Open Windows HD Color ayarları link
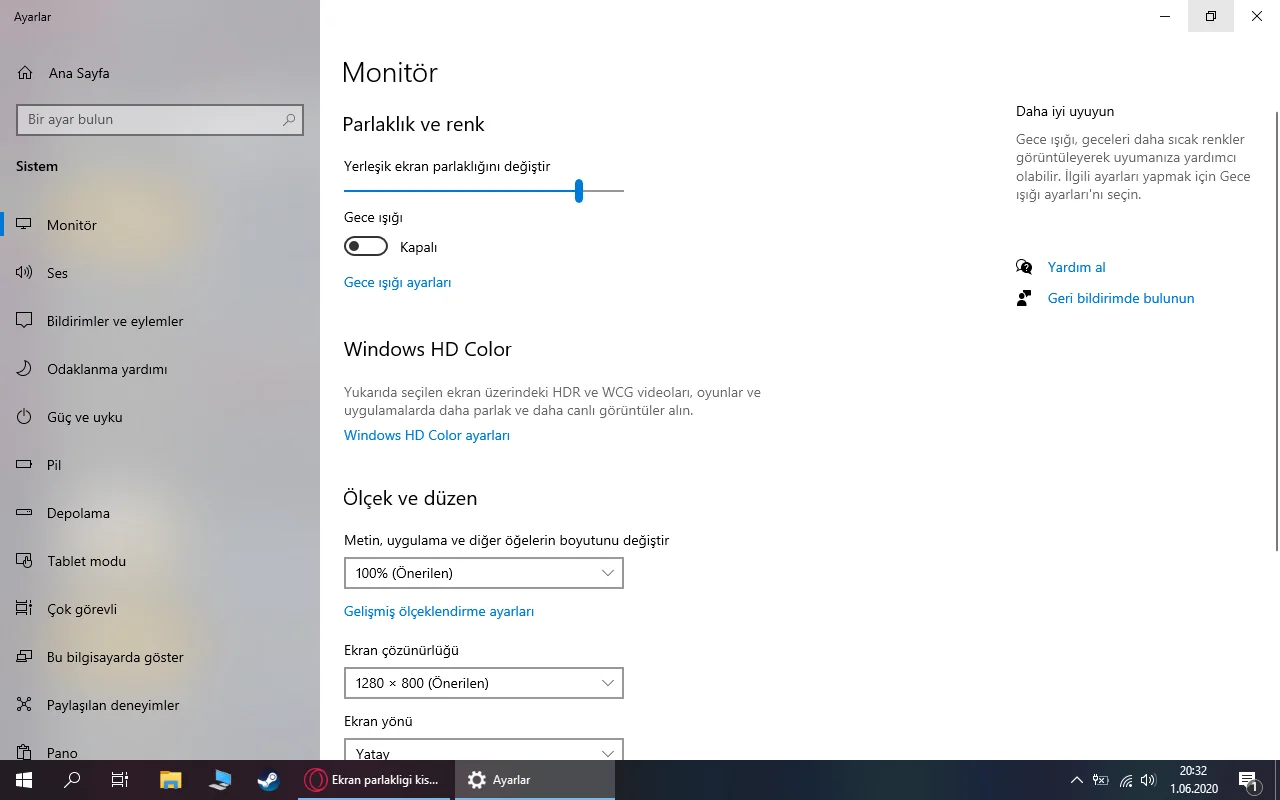This screenshot has width=1280, height=800. tap(427, 435)
